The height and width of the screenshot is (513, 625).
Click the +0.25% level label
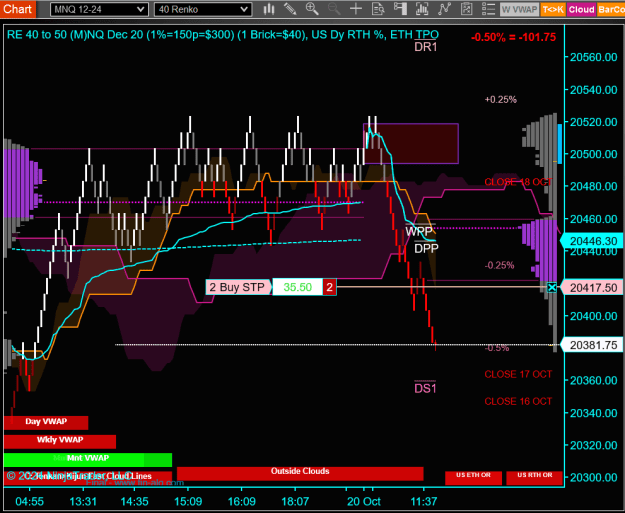pos(501,99)
